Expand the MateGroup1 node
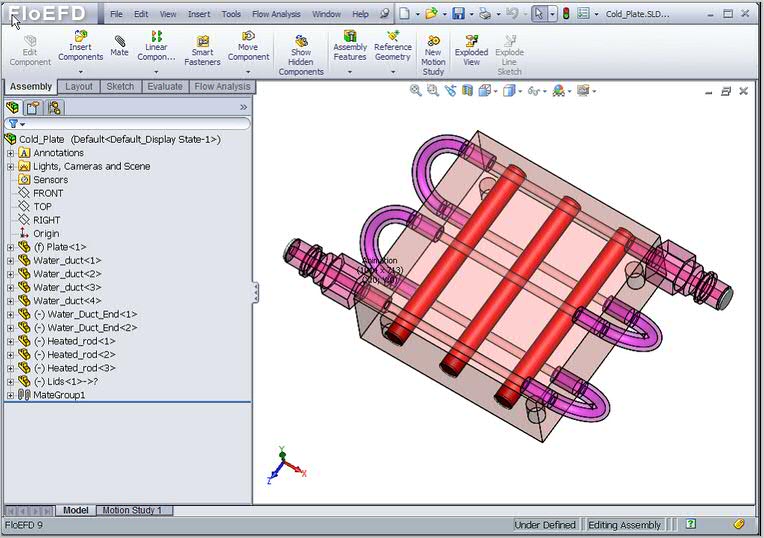764x538 pixels. pyautogui.click(x=10, y=395)
